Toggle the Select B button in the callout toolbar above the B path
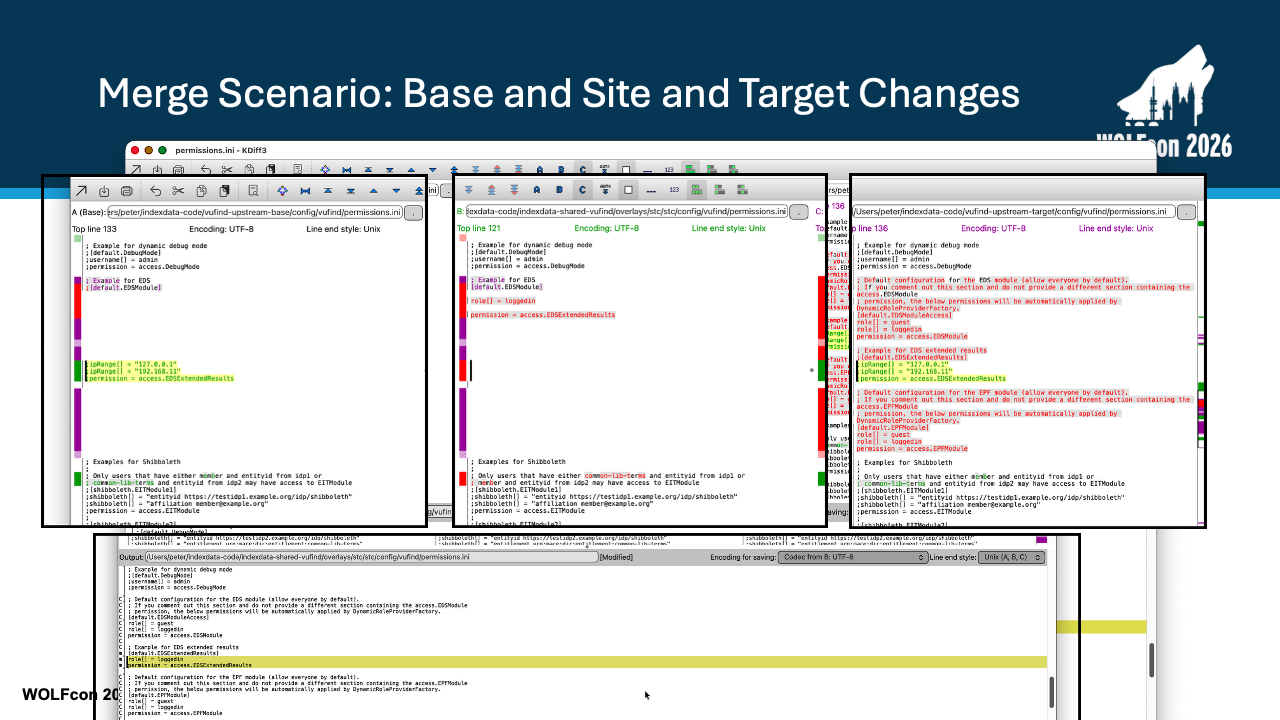 pos(559,190)
